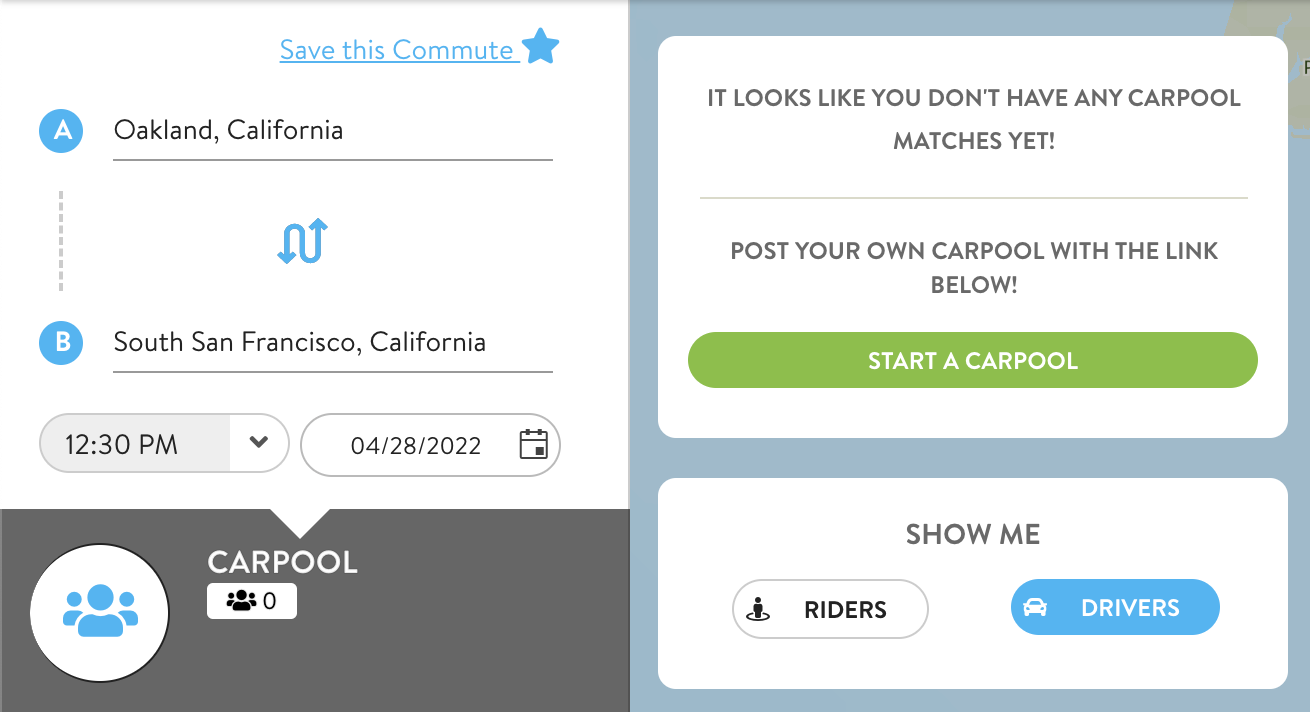Click the Start a Carpool button
The height and width of the screenshot is (712, 1310).
[x=972, y=360]
